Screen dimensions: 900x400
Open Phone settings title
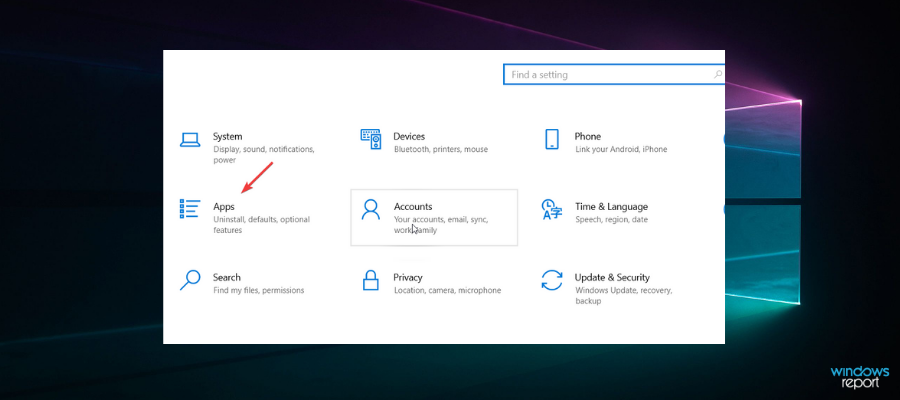588,137
